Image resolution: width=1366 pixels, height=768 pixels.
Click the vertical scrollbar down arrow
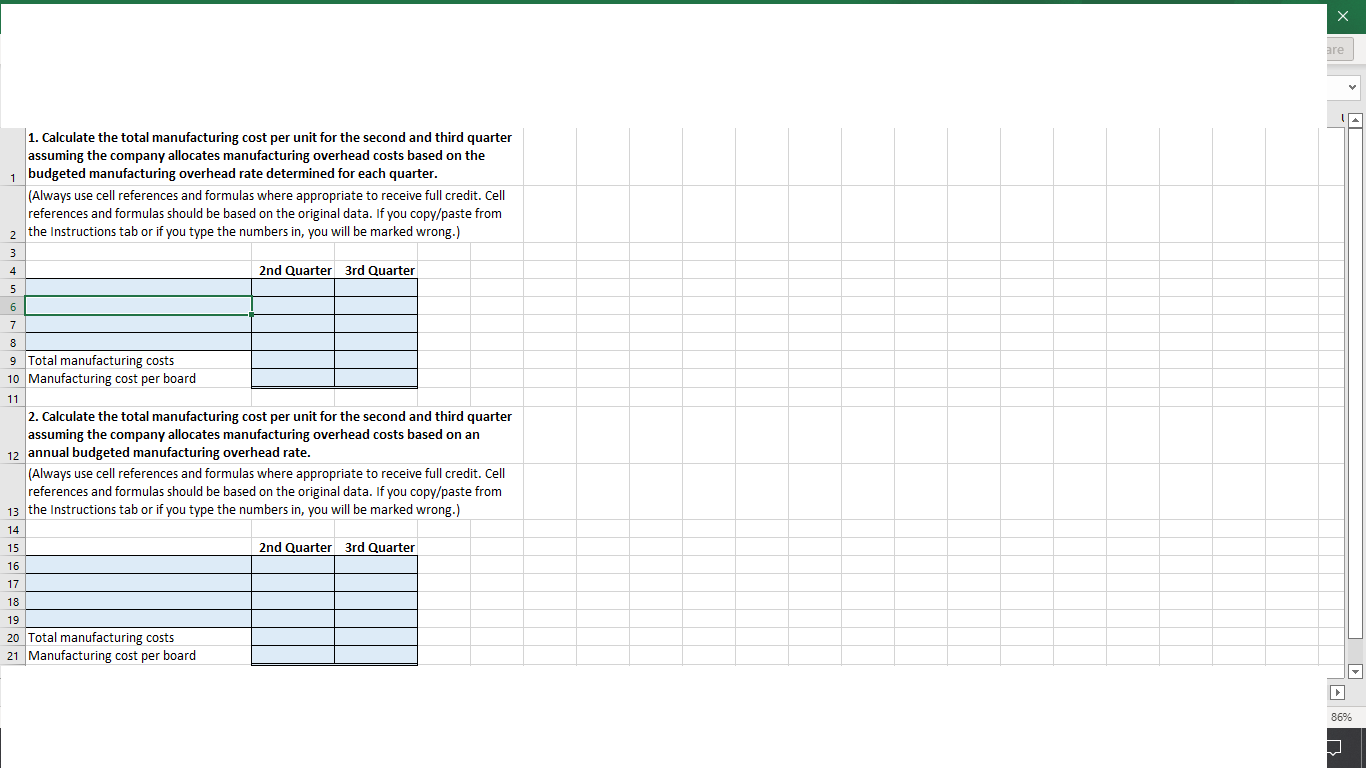click(x=1355, y=670)
